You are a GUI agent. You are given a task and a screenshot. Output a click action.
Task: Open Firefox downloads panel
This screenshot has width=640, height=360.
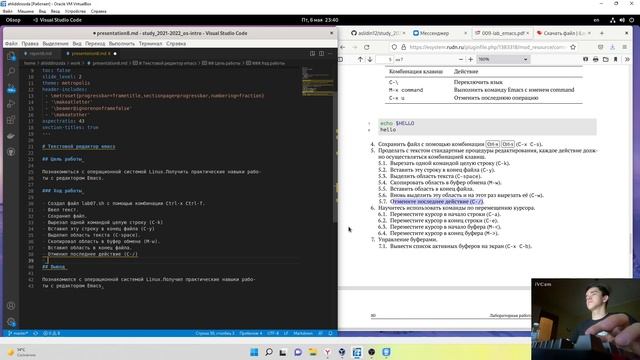612,47
